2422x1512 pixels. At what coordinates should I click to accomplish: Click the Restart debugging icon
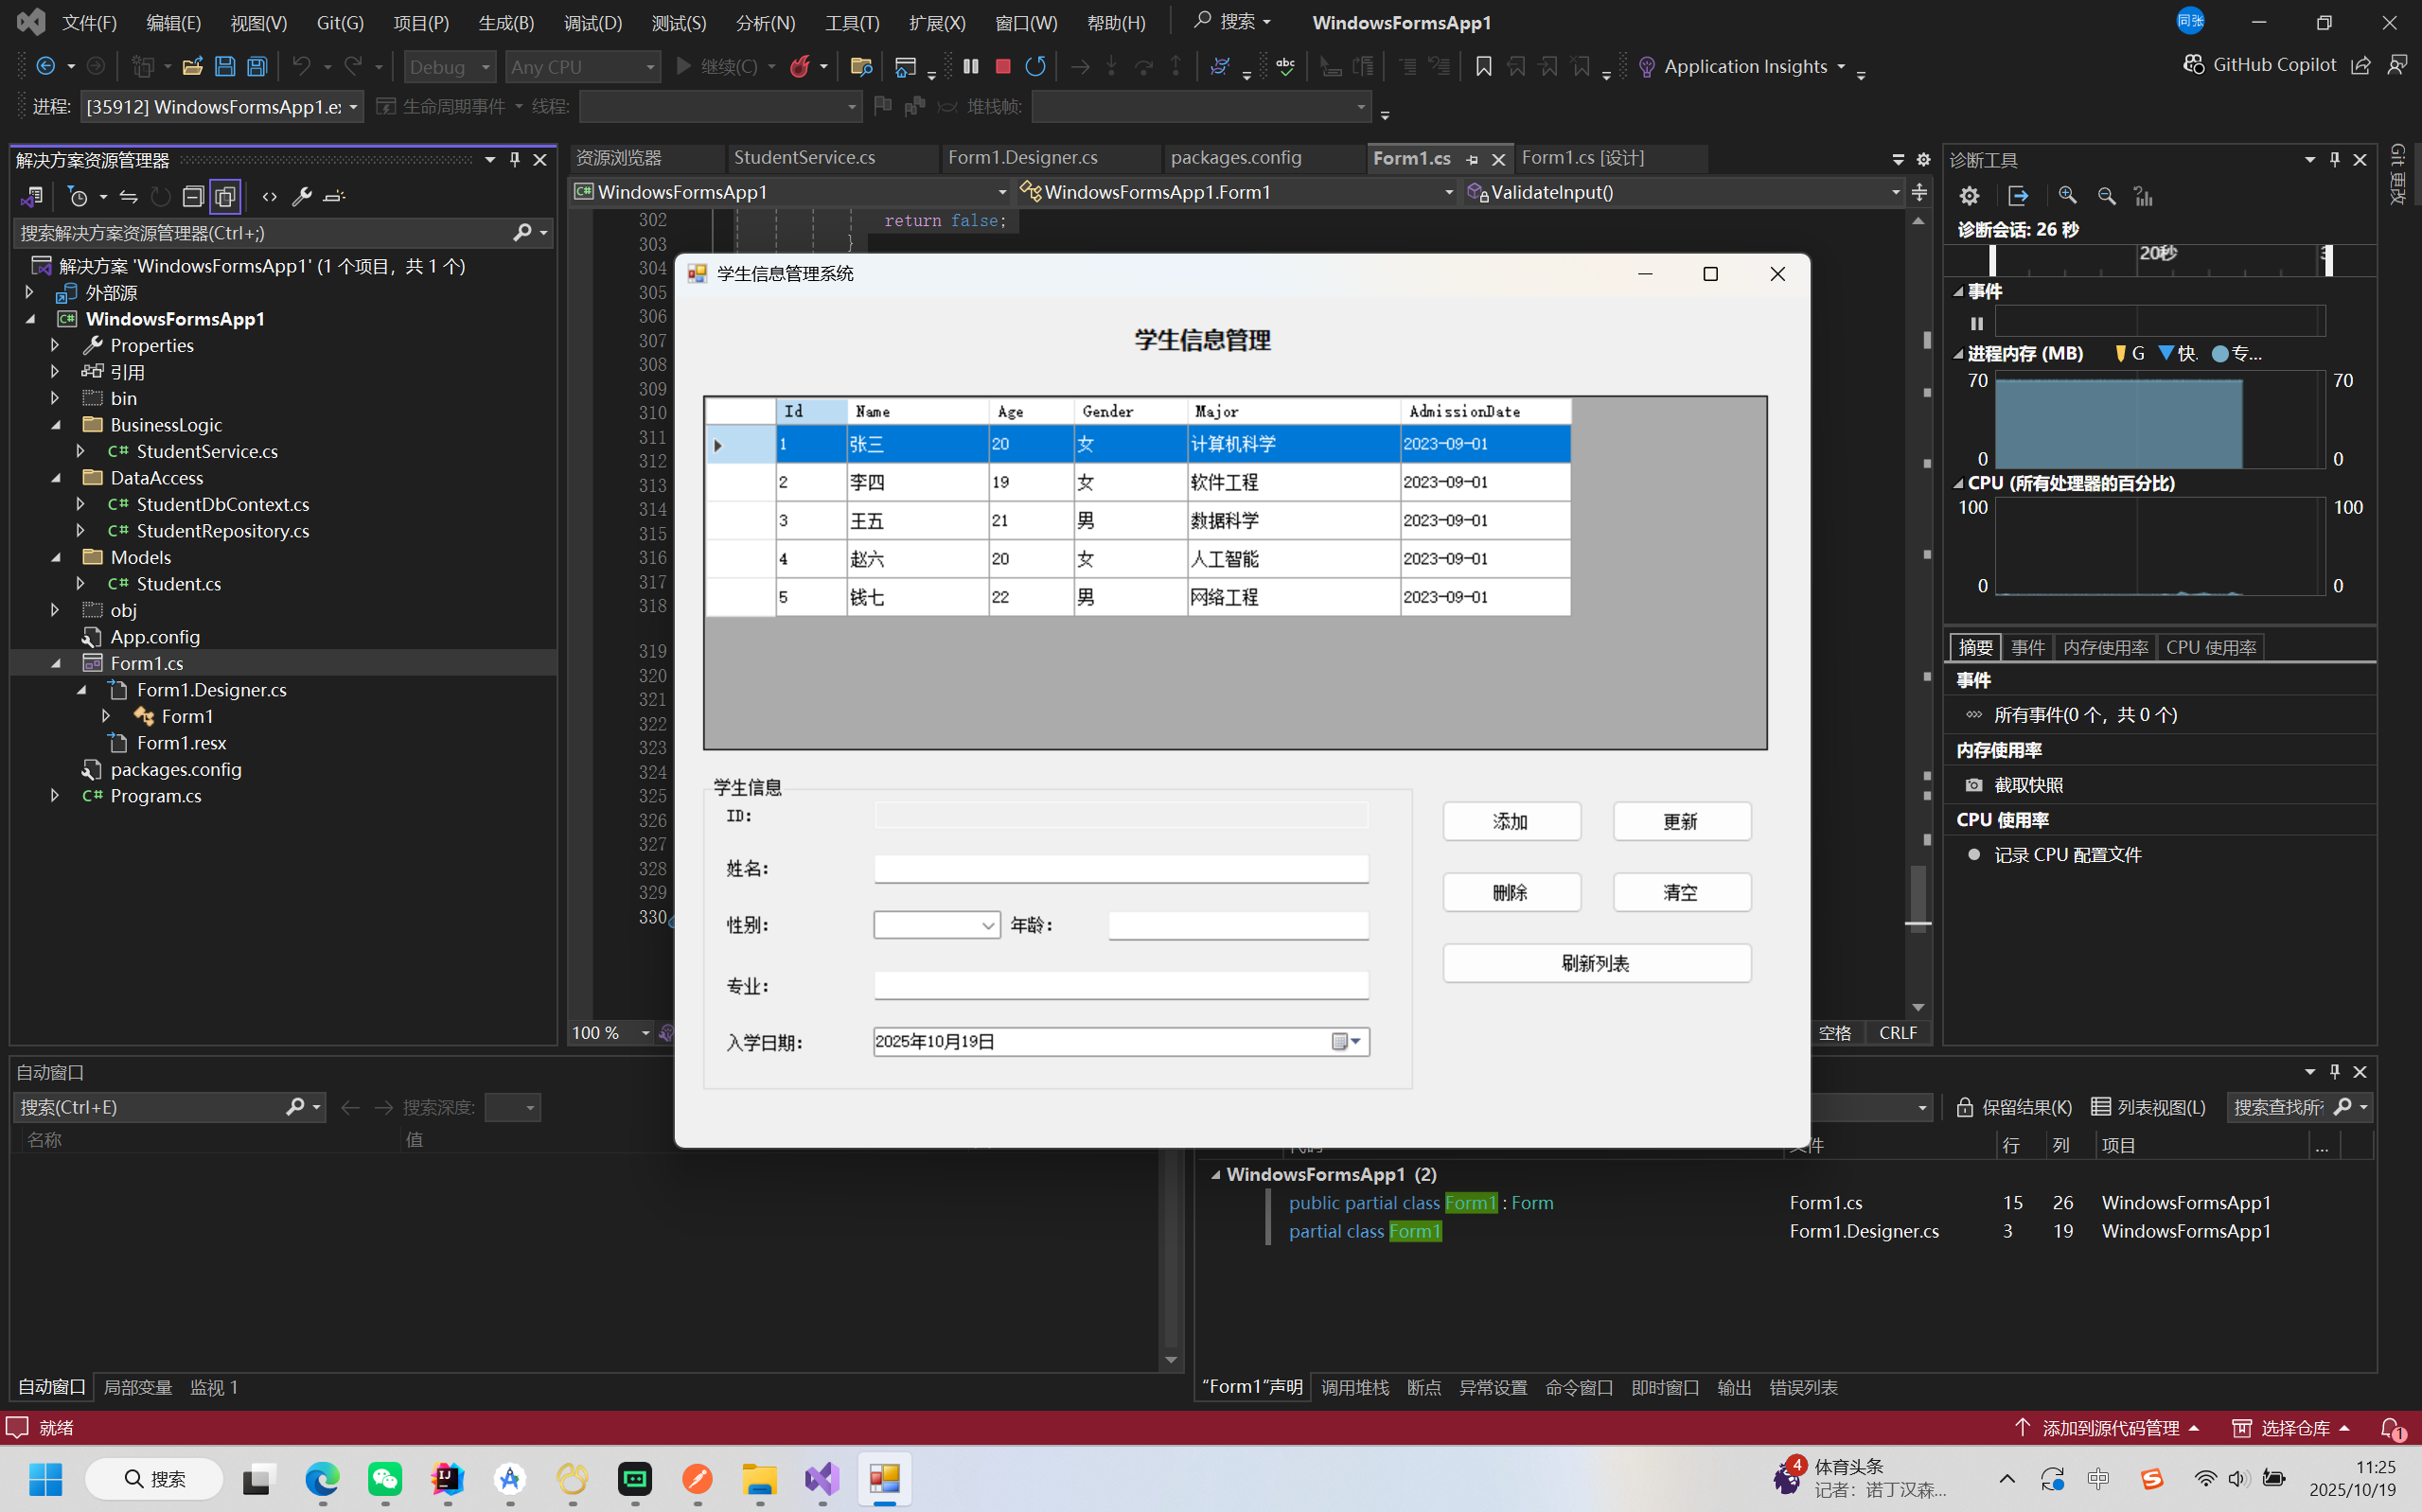click(1035, 66)
